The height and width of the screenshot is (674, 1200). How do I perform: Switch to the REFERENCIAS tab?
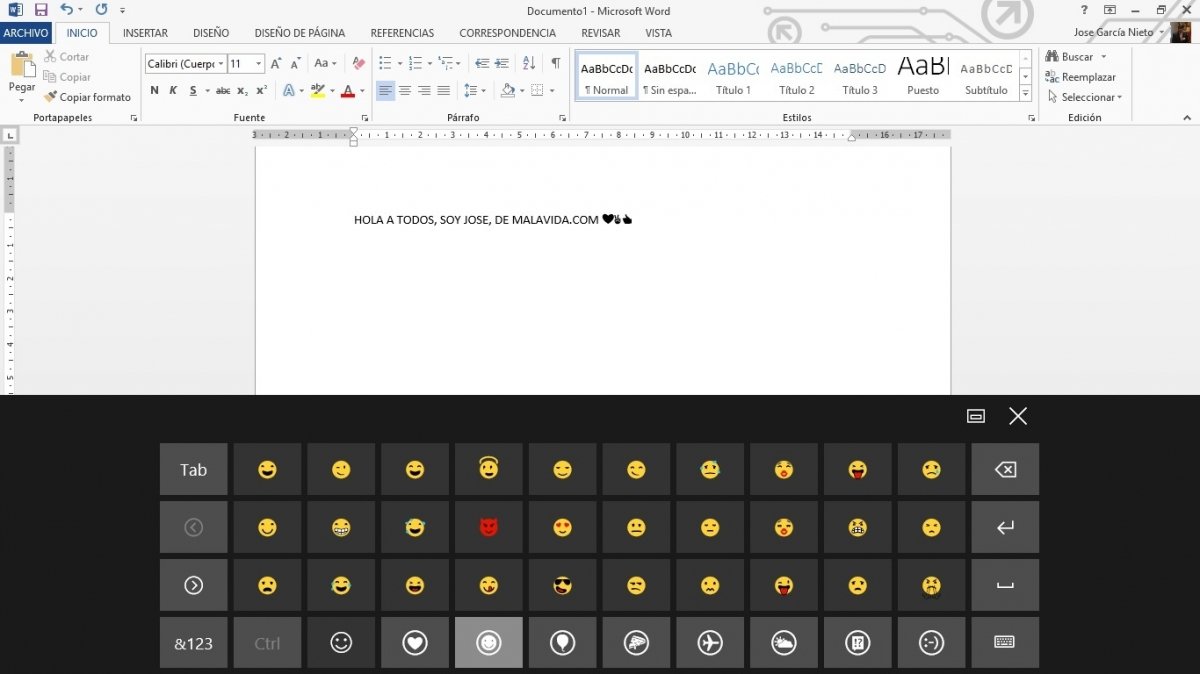(x=402, y=33)
